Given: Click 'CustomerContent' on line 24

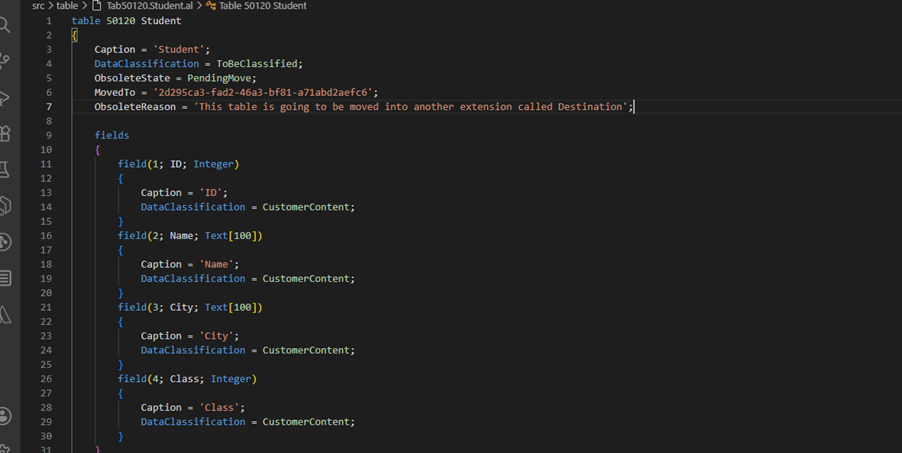Looking at the screenshot, I should point(306,351).
